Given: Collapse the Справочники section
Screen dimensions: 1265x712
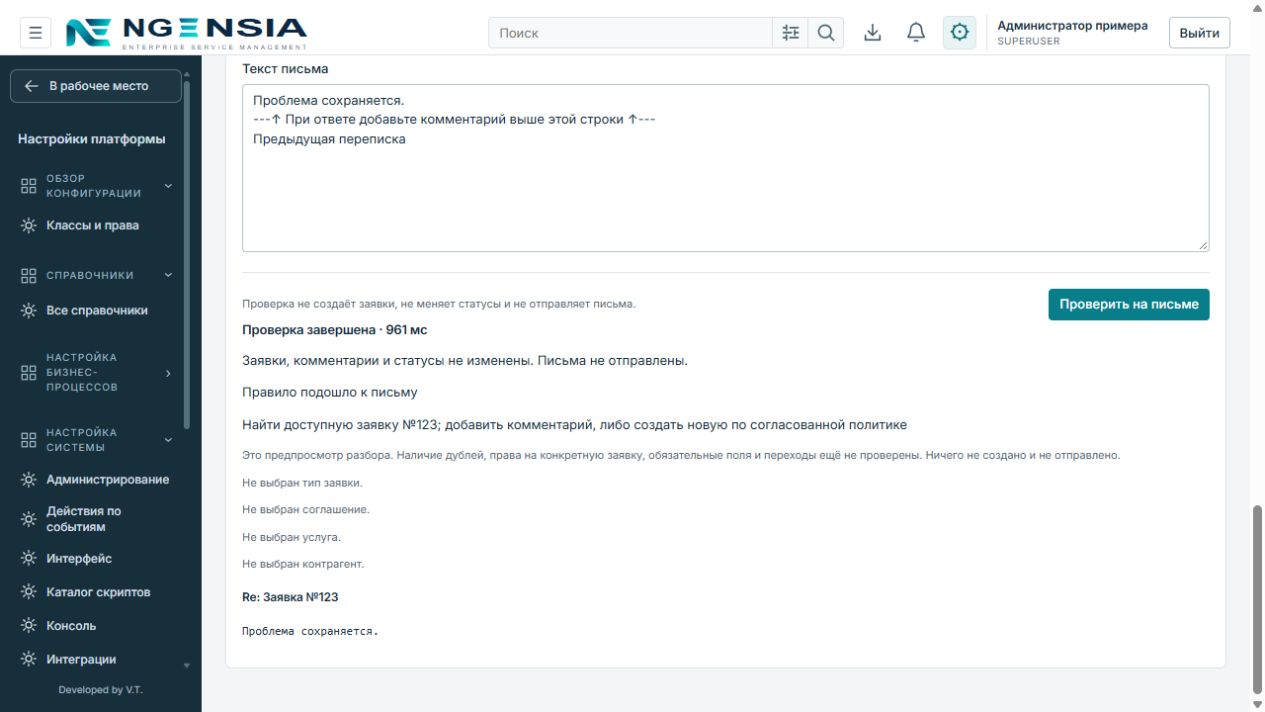Looking at the screenshot, I should point(98,275).
